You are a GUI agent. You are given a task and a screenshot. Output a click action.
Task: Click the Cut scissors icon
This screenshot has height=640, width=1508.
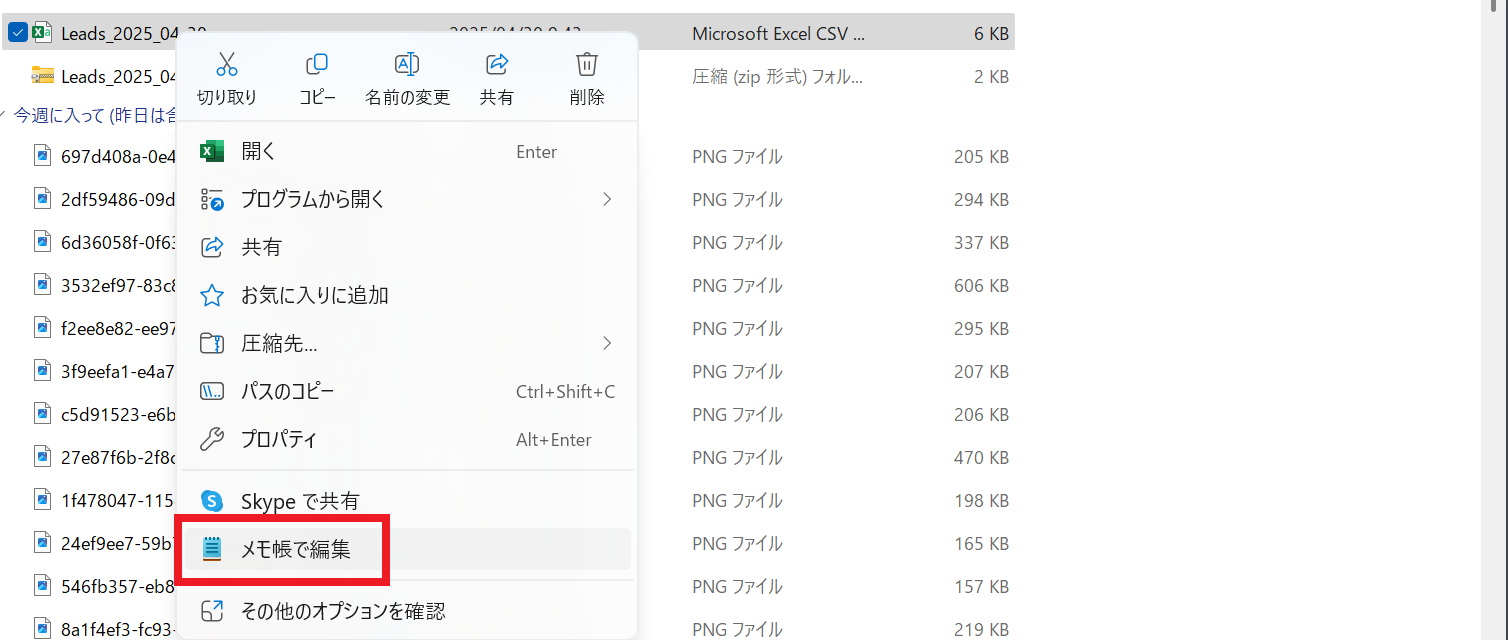pos(227,65)
